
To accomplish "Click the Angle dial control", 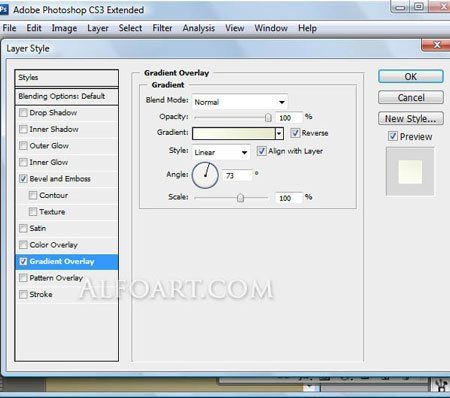I will click(205, 175).
